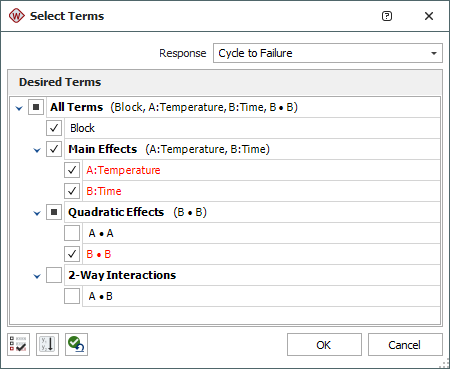Uncheck the Block checkbox
This screenshot has width=450, height=369.
click(54, 128)
